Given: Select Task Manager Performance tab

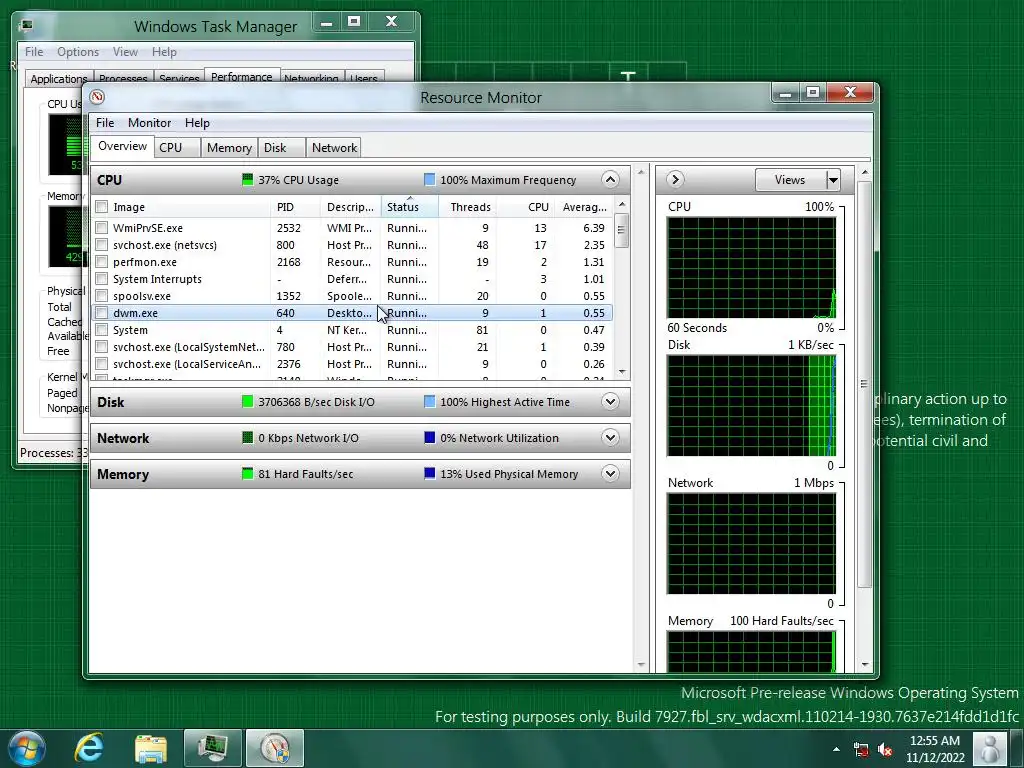Looking at the screenshot, I should (242, 76).
